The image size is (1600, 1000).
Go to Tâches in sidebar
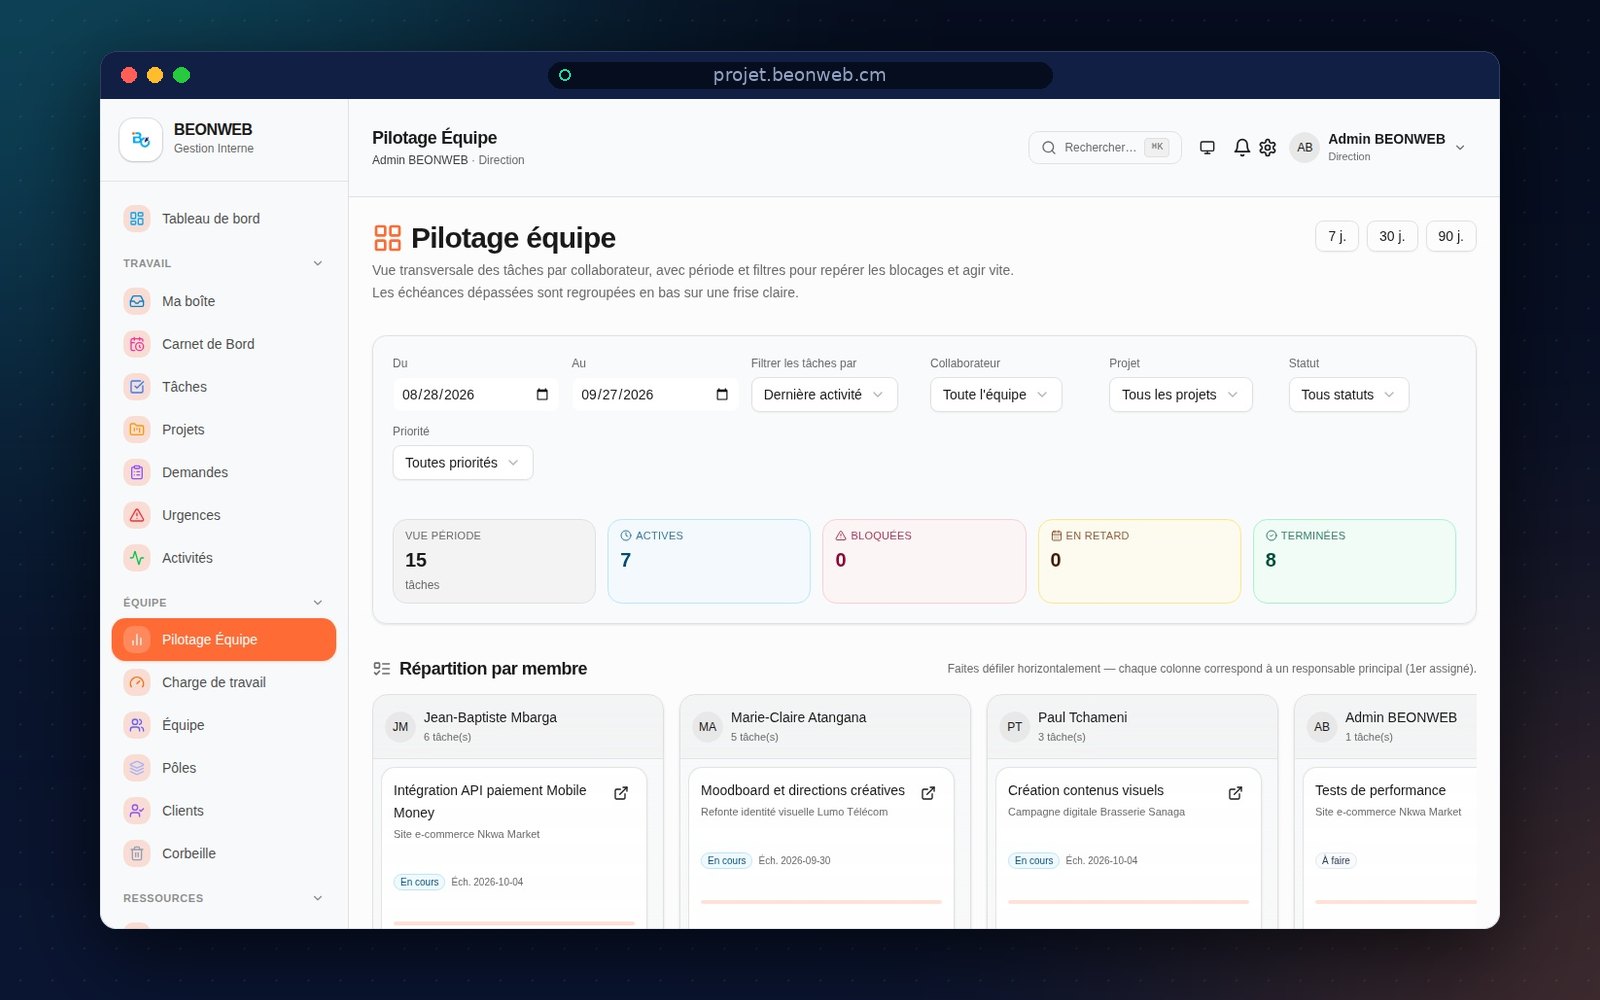224,387
